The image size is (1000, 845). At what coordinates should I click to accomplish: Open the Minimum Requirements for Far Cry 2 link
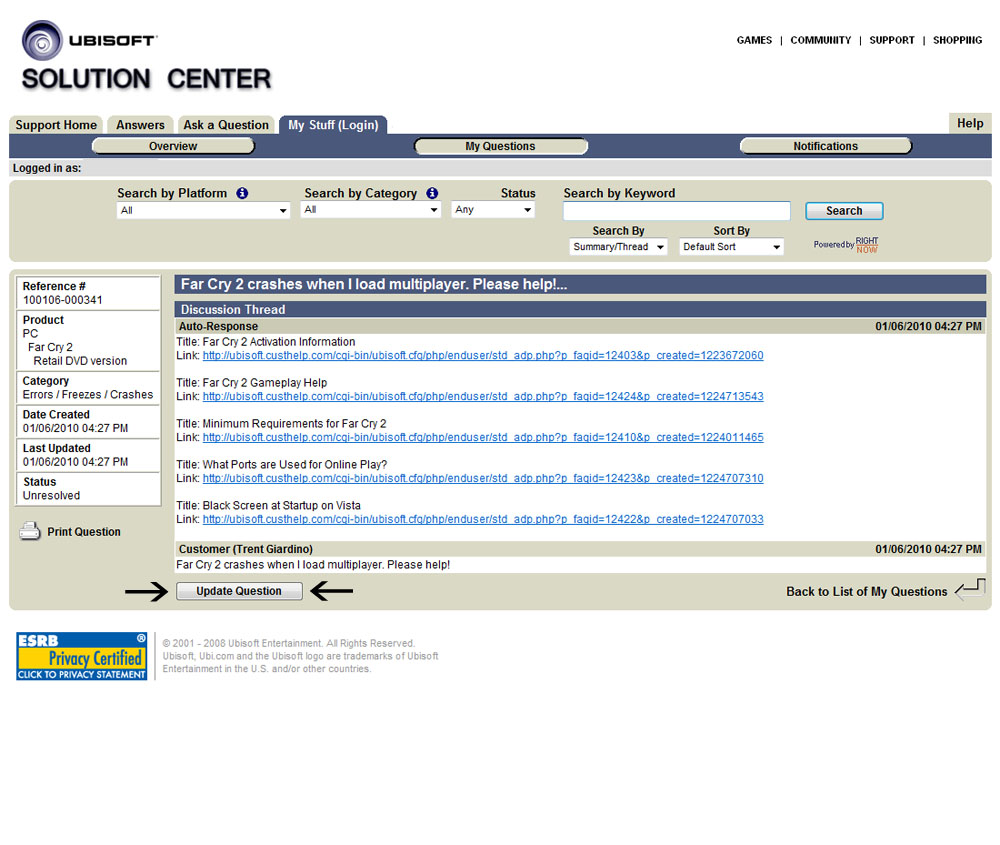click(483, 437)
